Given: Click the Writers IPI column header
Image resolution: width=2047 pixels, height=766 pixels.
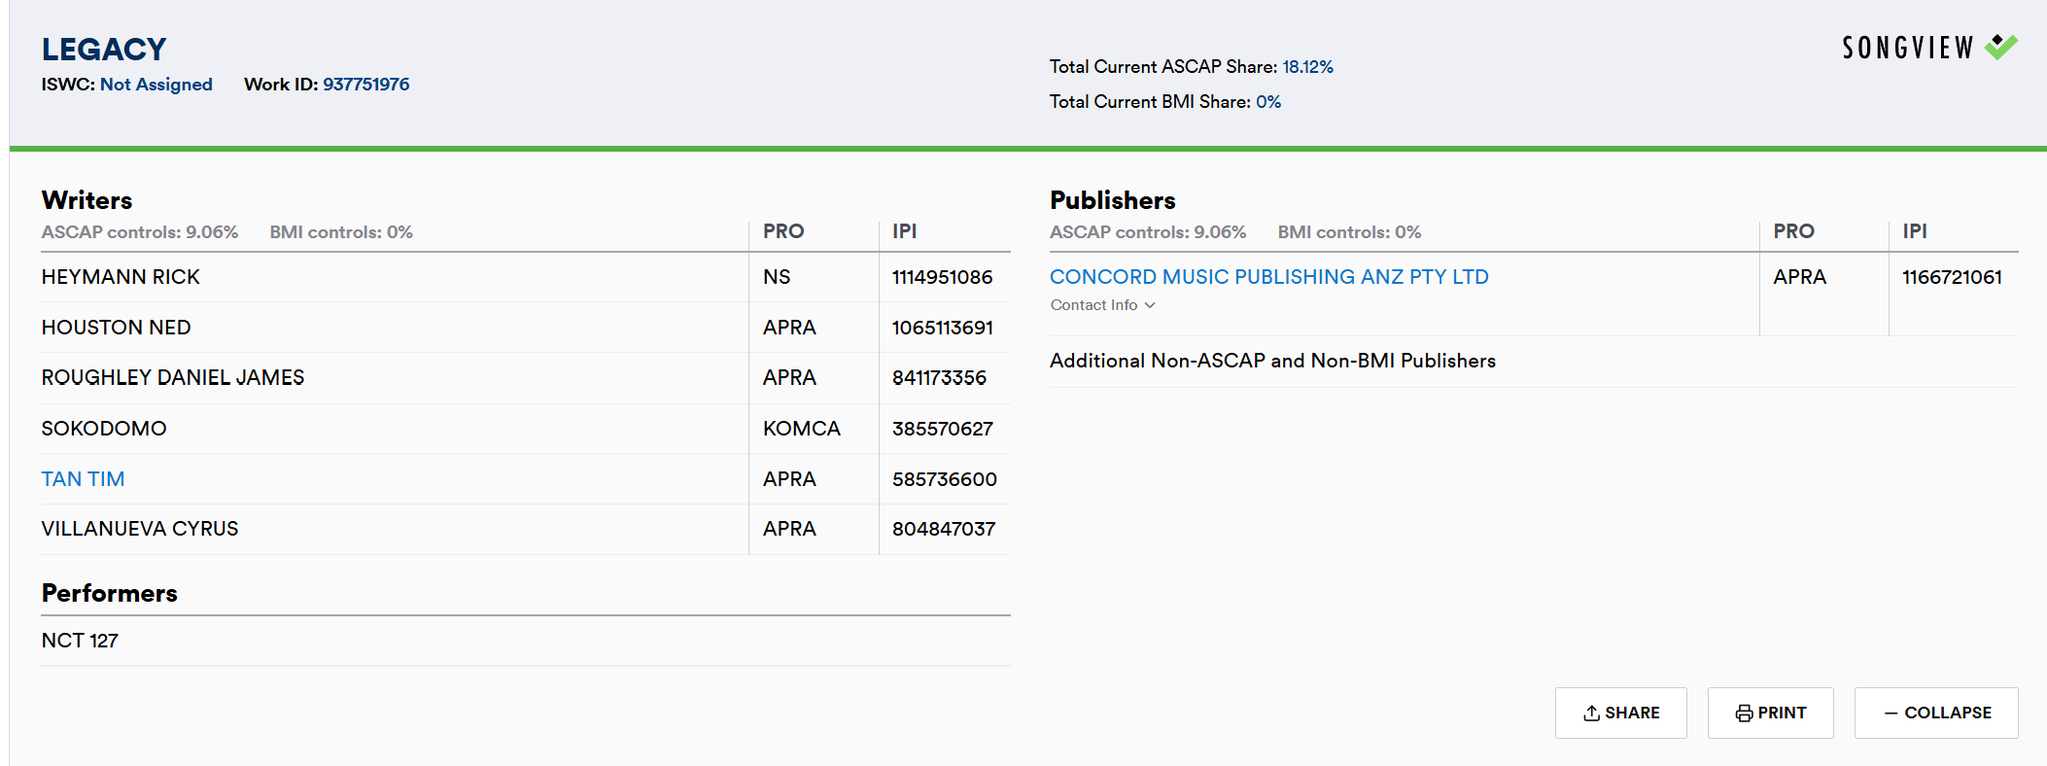Looking at the screenshot, I should tap(904, 231).
